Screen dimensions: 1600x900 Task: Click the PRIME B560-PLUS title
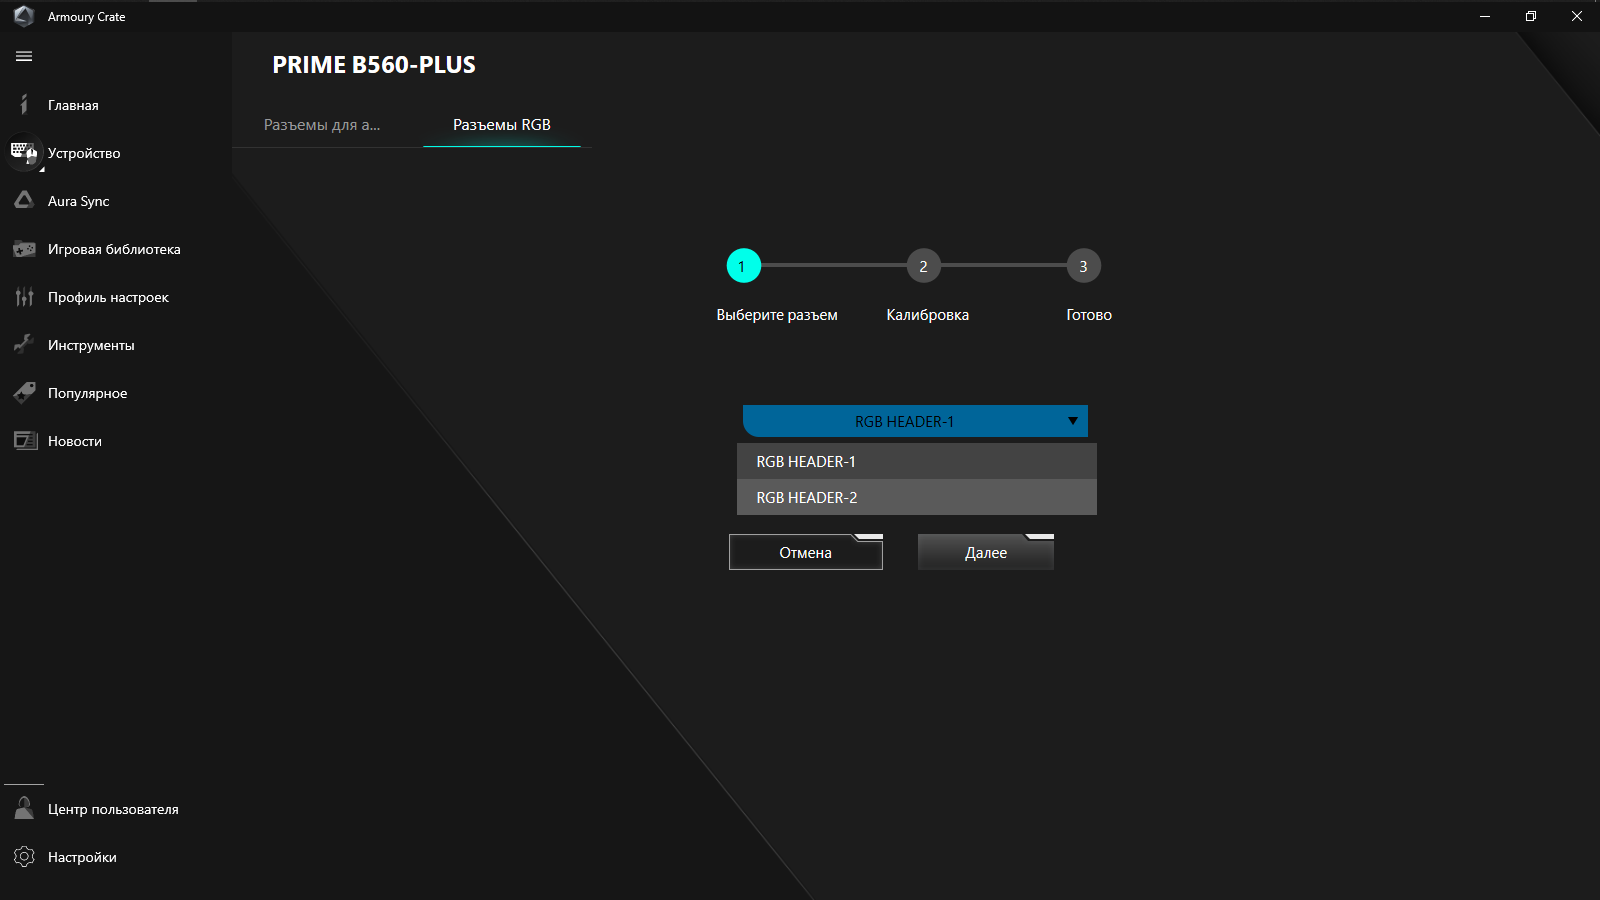tap(374, 65)
